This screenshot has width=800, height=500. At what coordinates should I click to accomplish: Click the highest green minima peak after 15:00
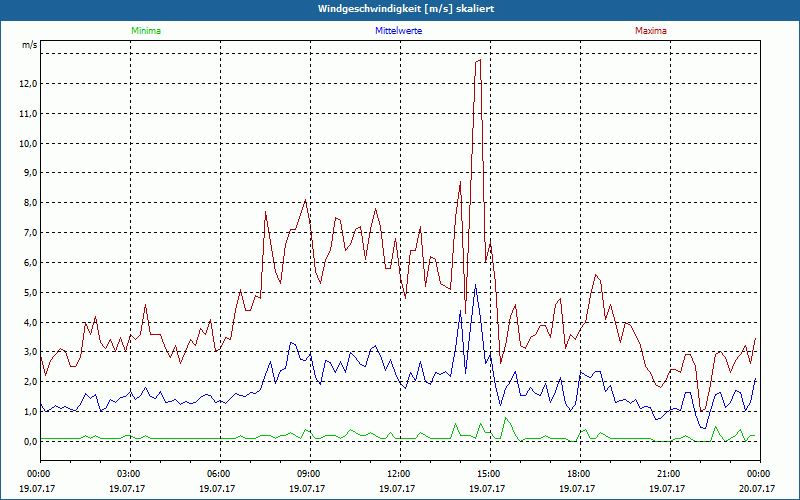[x=506, y=418]
